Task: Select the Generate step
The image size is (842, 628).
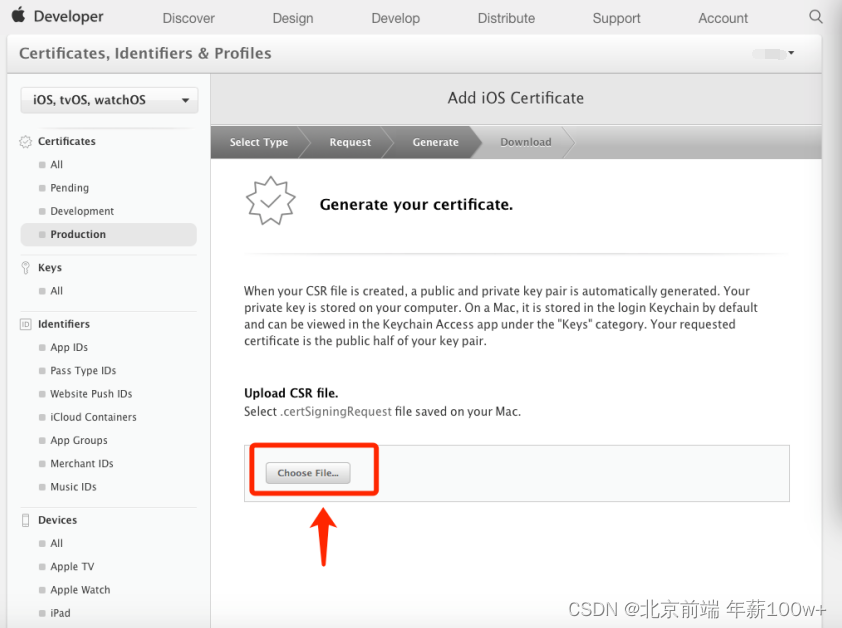Action: [x=435, y=142]
